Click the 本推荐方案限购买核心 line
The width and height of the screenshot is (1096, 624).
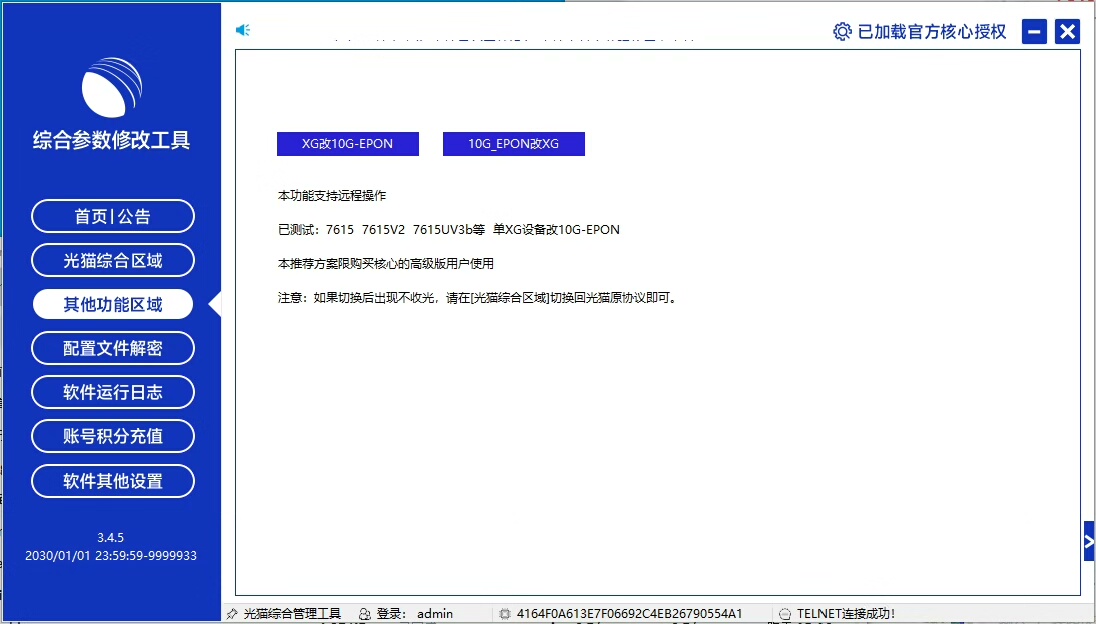click(386, 263)
